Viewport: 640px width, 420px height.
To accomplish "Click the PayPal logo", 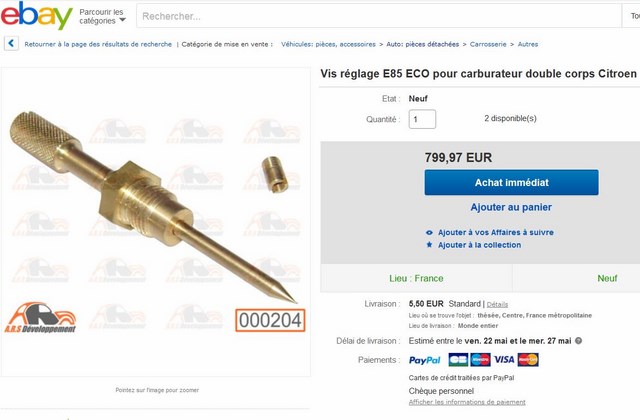I will pos(424,360).
